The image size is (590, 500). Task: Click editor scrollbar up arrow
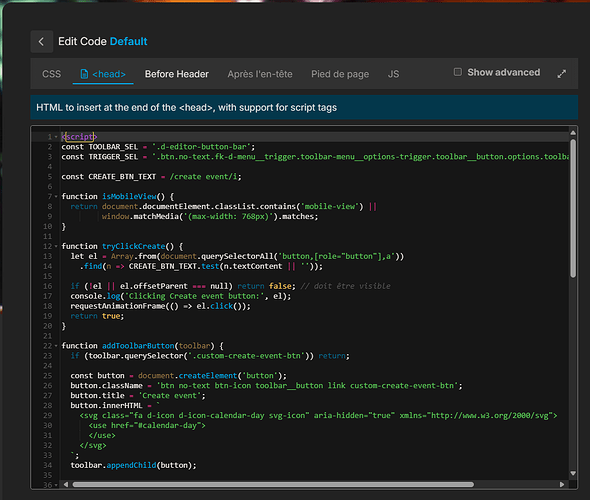573,132
